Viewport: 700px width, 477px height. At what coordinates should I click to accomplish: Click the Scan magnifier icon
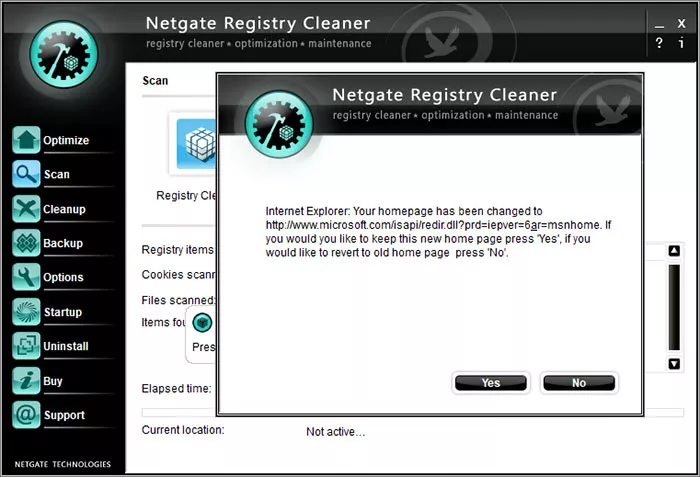[26, 174]
